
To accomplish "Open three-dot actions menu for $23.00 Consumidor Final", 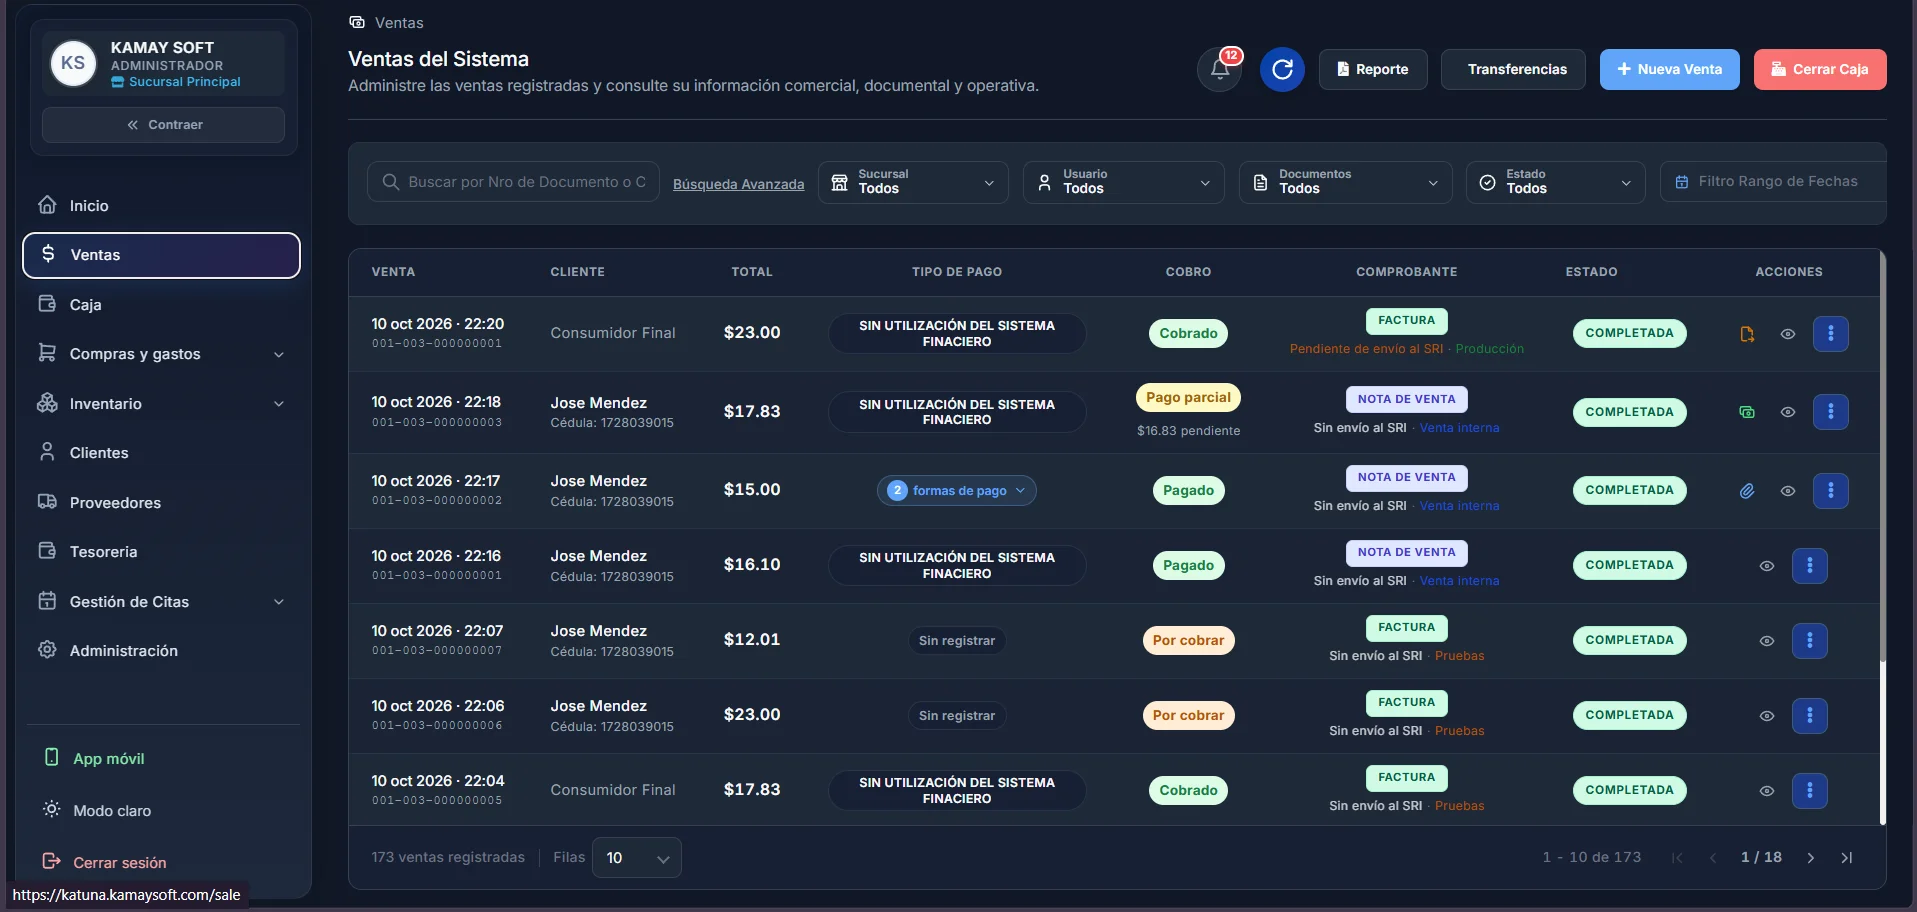I will click(1830, 334).
